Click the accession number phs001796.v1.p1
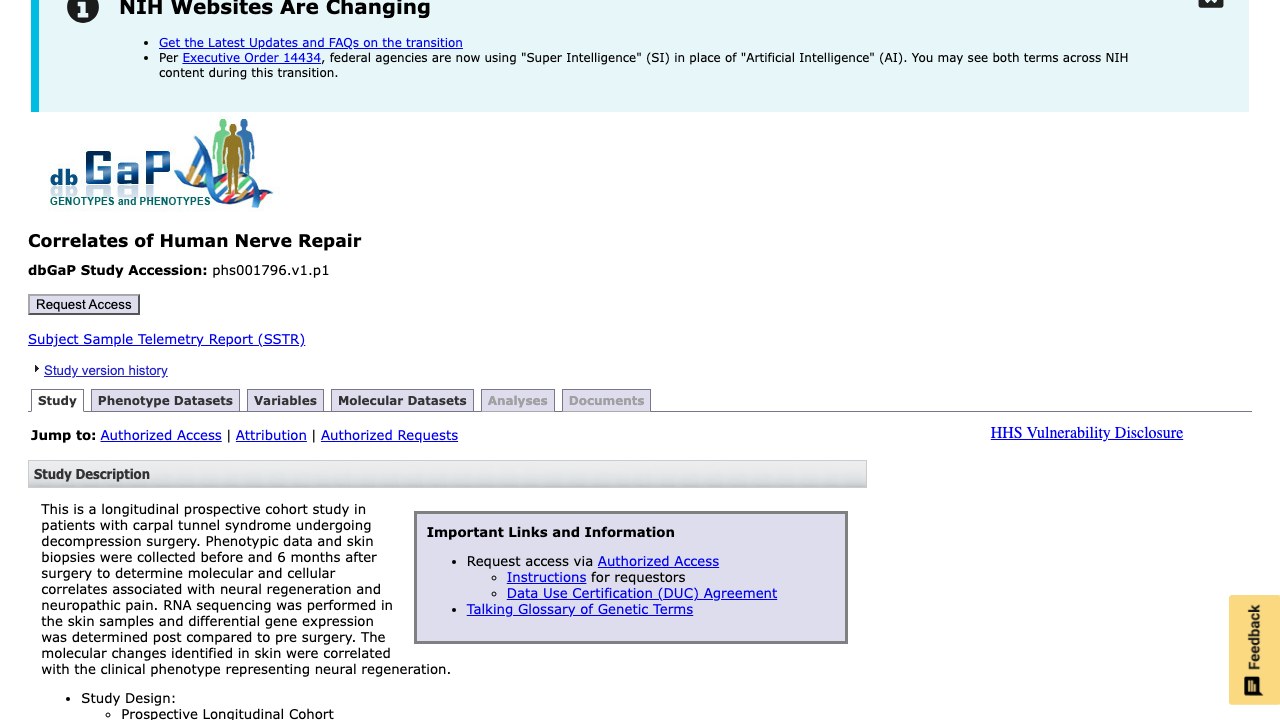Screen dimensions: 1280x720 pos(271,271)
